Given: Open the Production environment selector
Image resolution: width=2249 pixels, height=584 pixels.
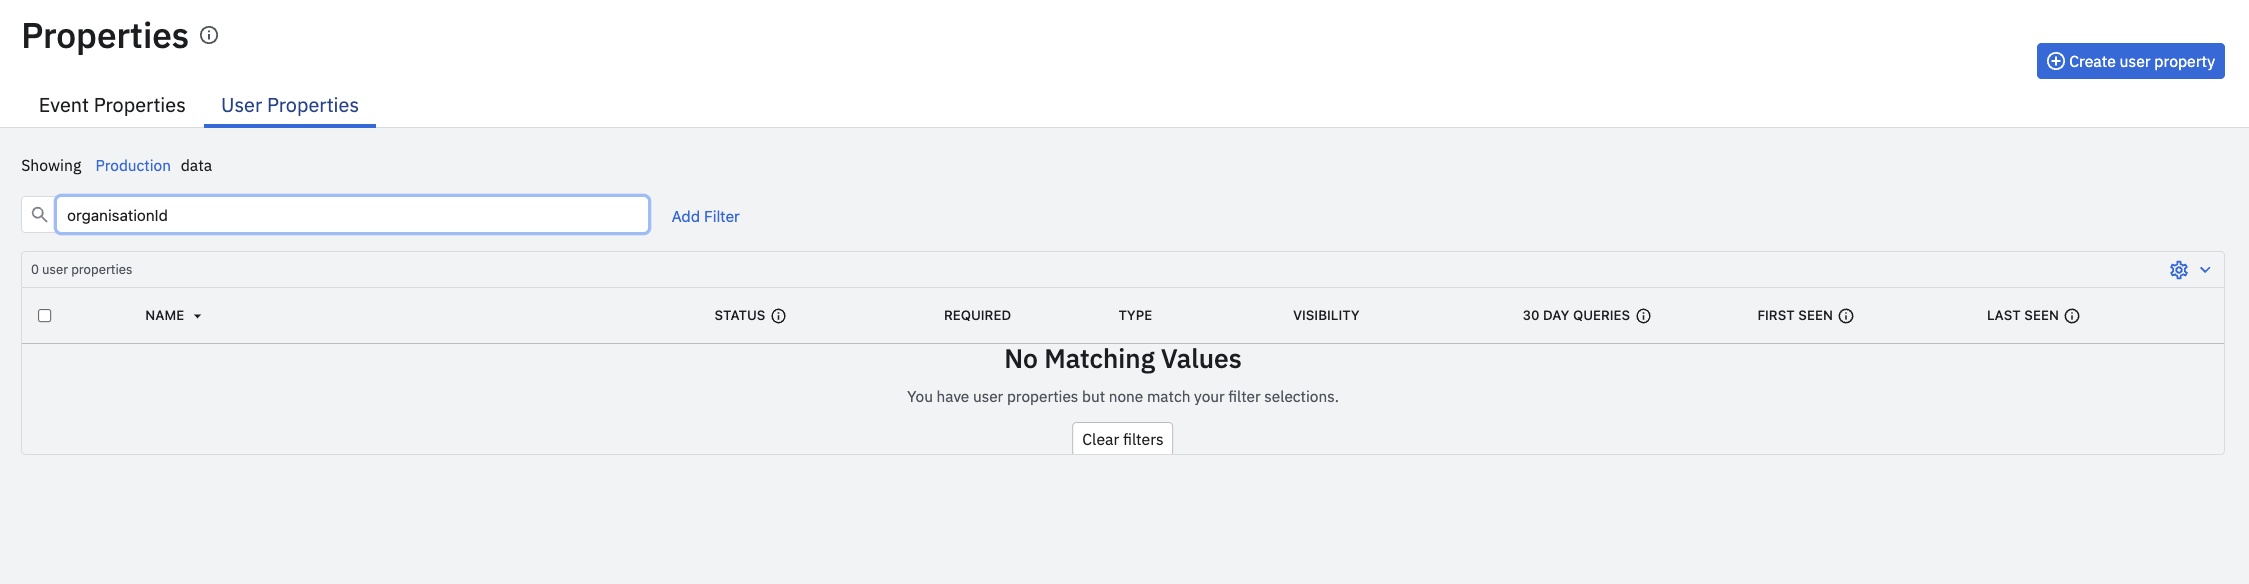Looking at the screenshot, I should 133,166.
